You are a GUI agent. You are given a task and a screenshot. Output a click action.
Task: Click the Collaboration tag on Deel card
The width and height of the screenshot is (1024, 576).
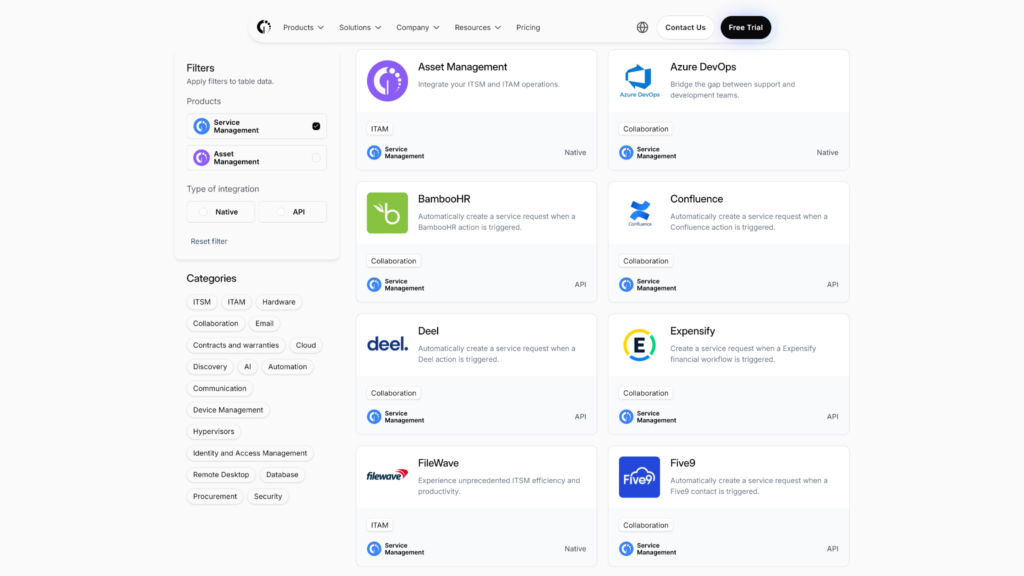pyautogui.click(x=394, y=393)
